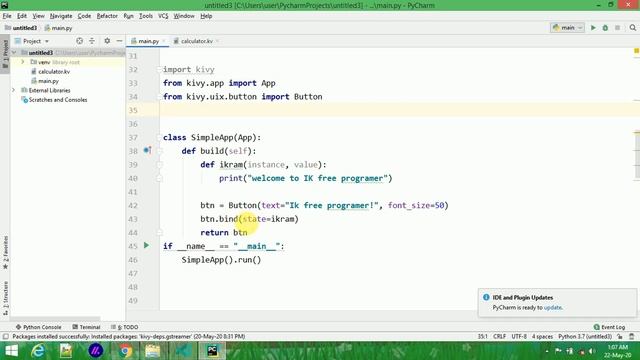Viewport: 640px width, 360px height.
Task: Toggle the Project side tool button
Action: click(5, 54)
